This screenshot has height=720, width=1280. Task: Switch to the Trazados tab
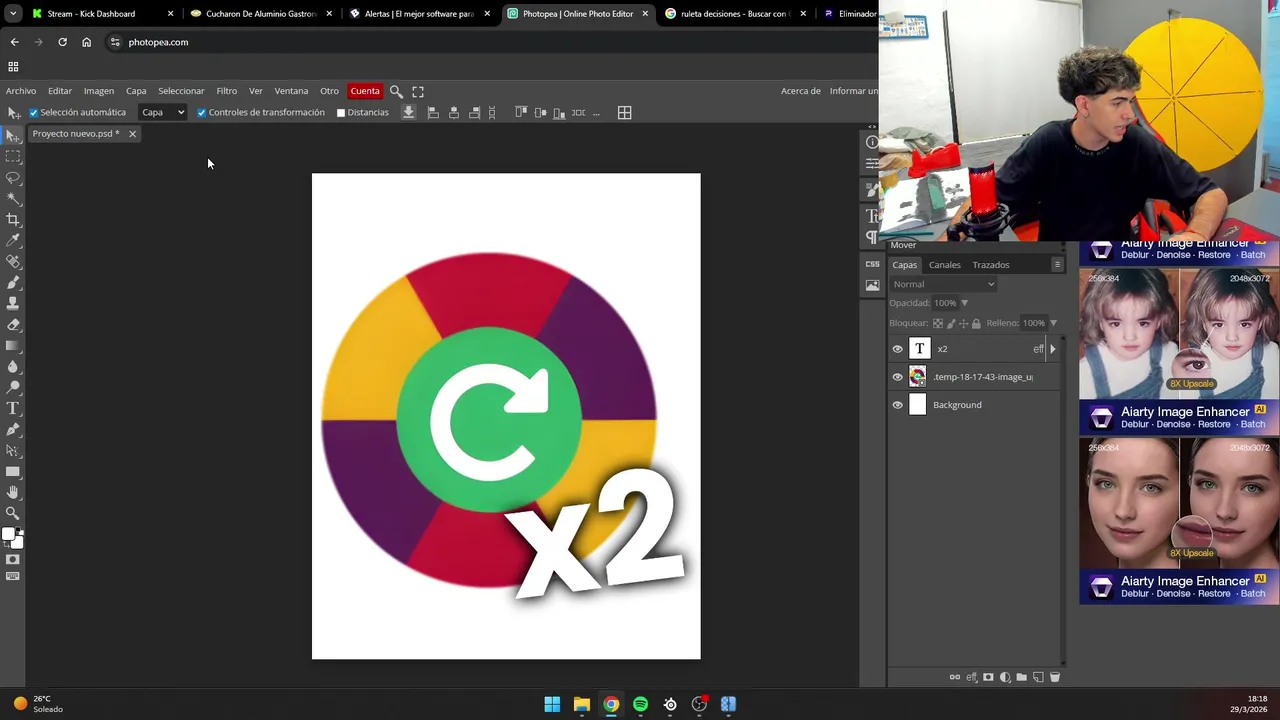tap(991, 265)
